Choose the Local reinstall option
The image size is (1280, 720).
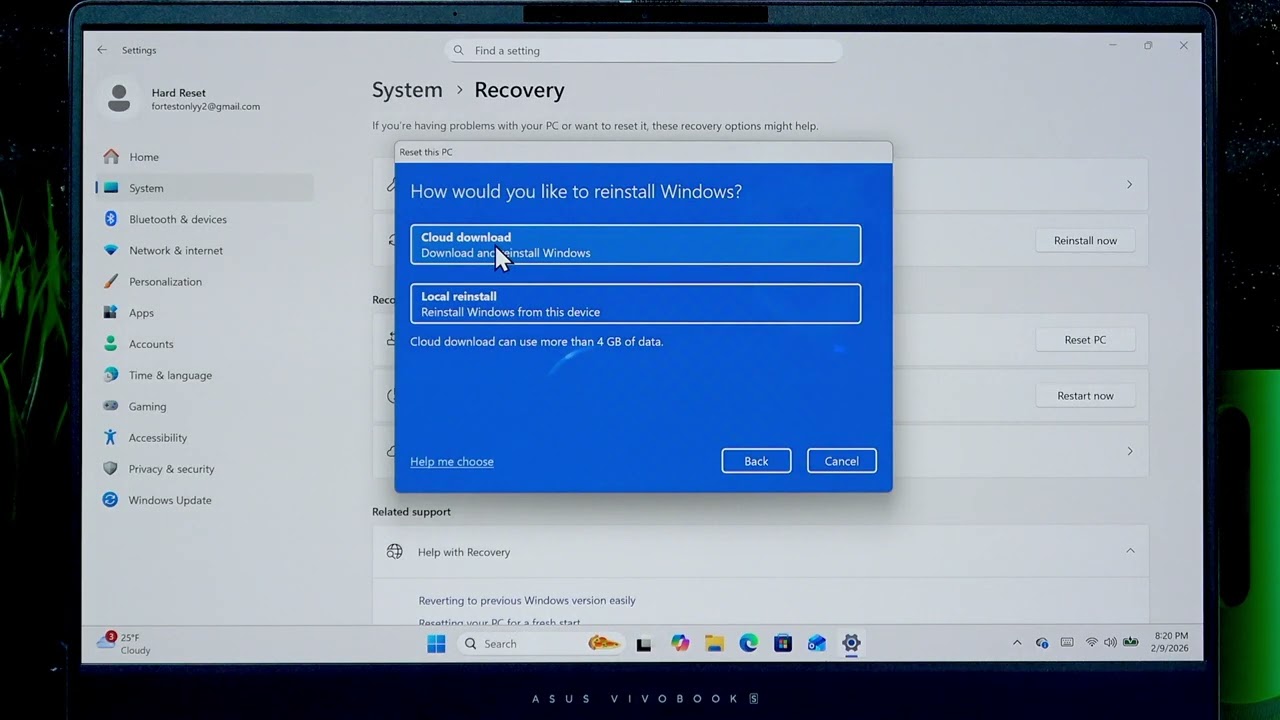click(635, 304)
